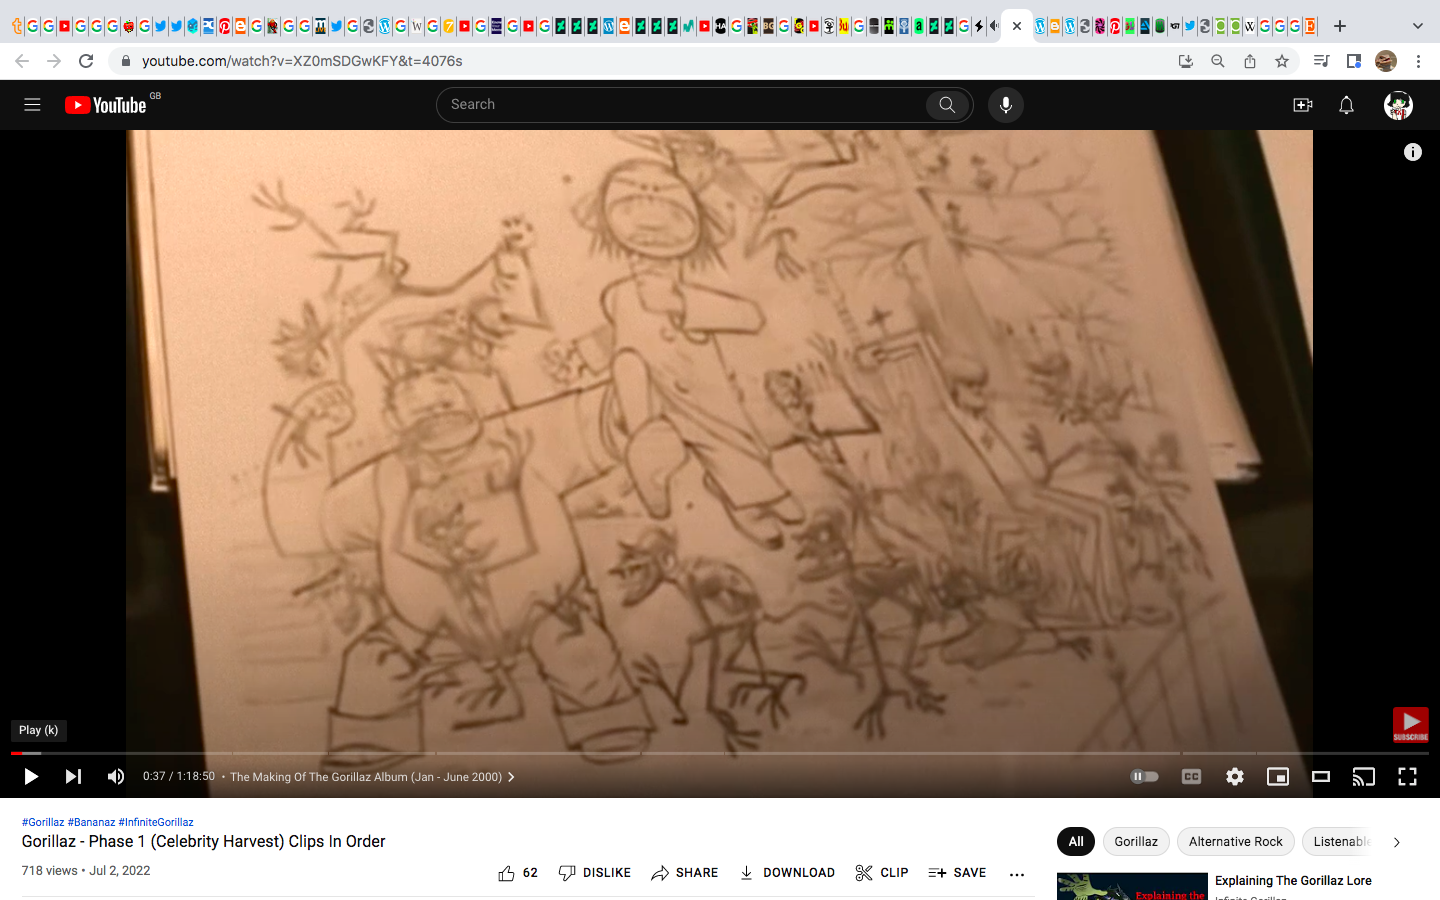1440x900 pixels.
Task: Enter full screen mode
Action: click(x=1407, y=777)
